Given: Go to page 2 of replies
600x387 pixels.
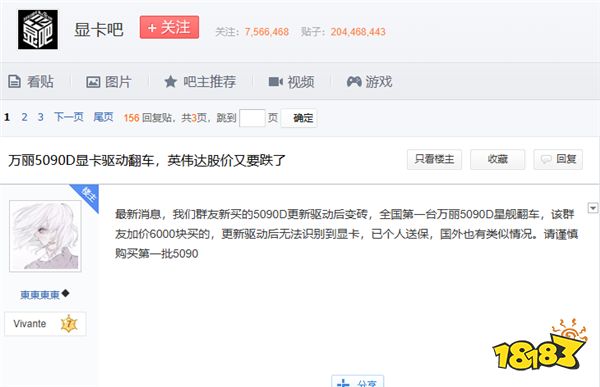Looking at the screenshot, I should coord(24,117).
